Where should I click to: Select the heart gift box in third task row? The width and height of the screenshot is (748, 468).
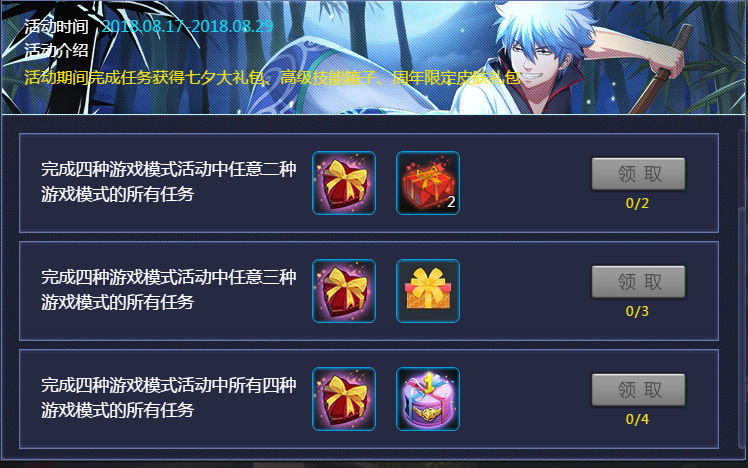coord(344,399)
